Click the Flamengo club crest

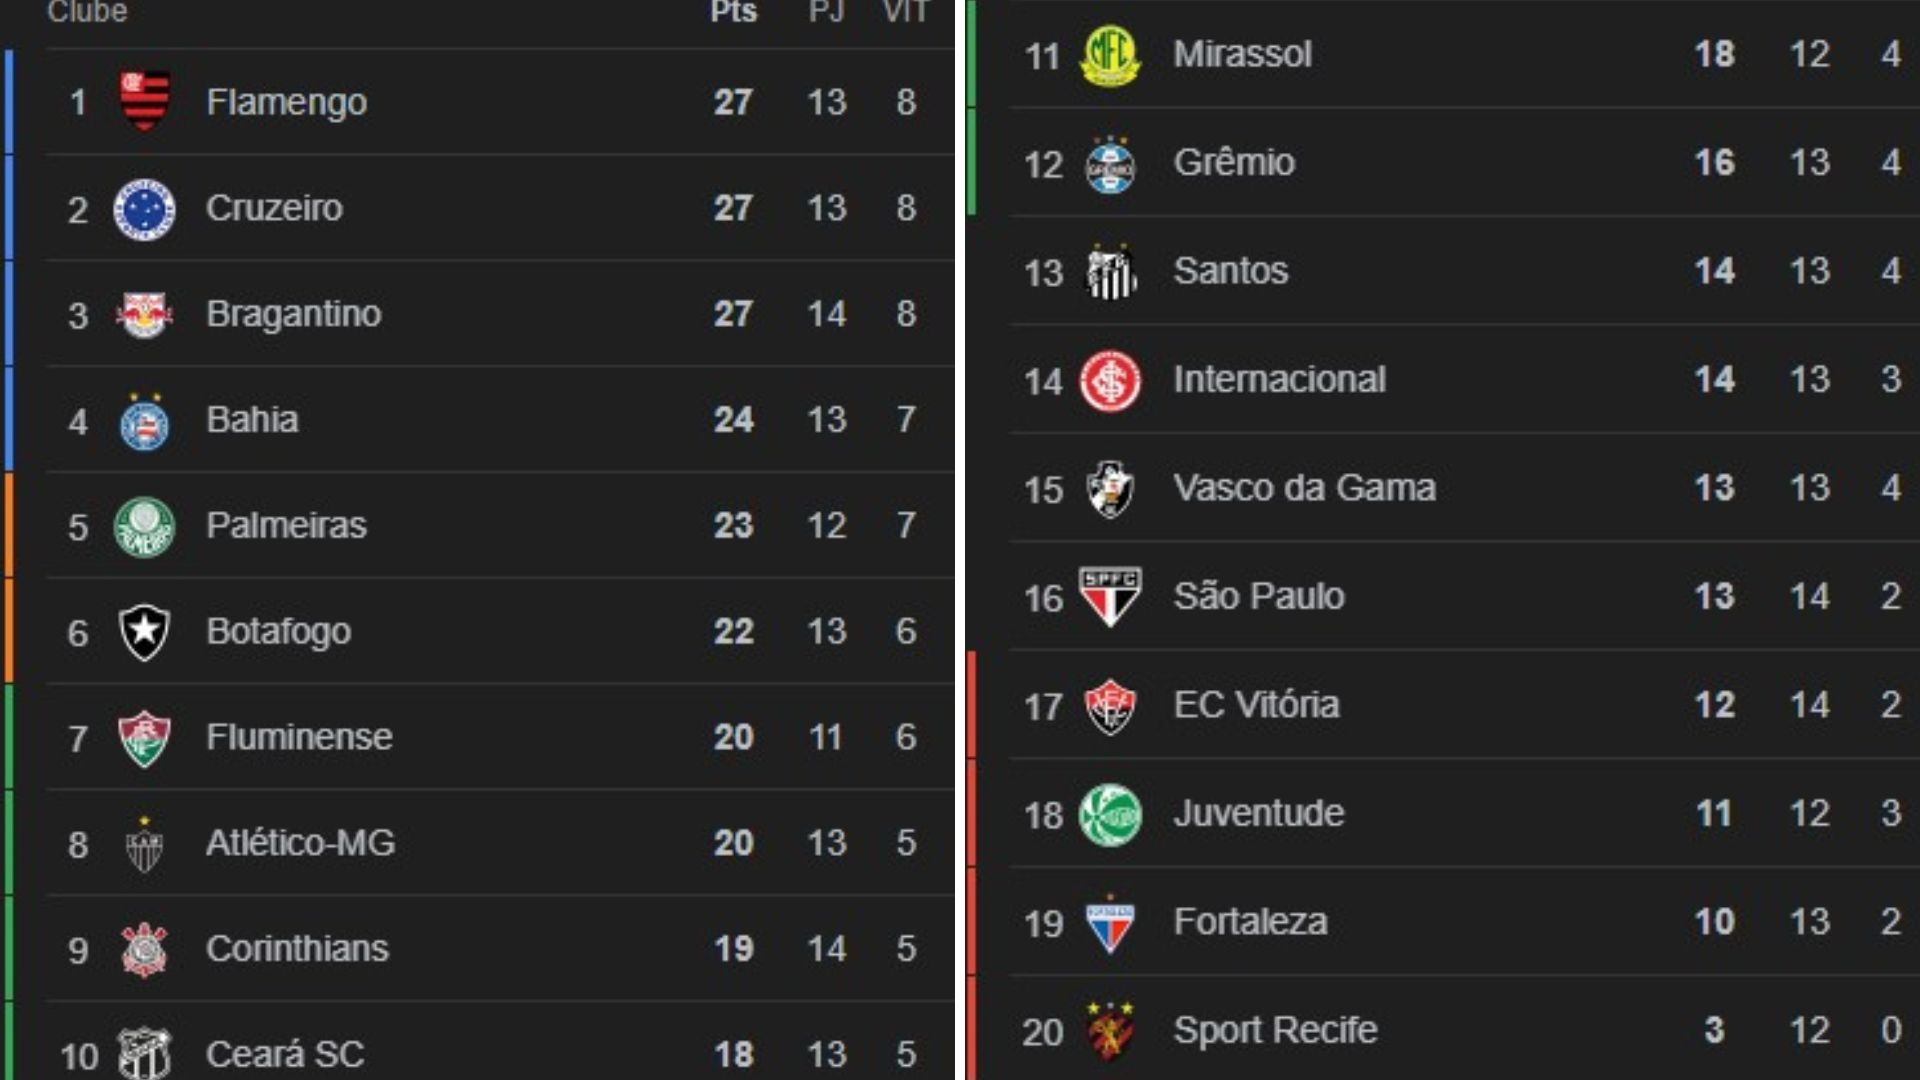coord(144,101)
